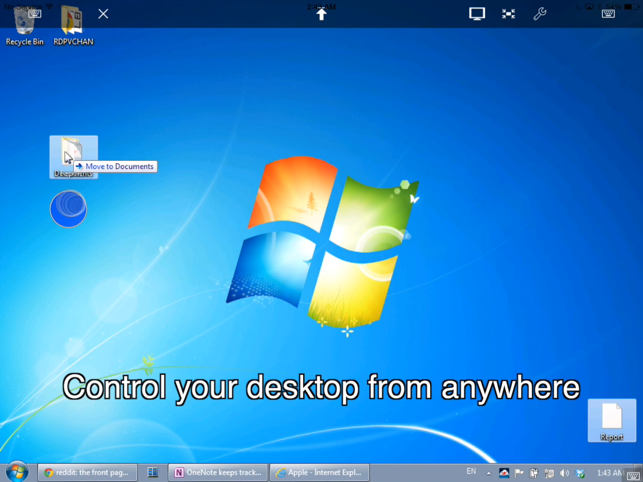
Task: Open the wrench settings icon
Action: click(540, 14)
